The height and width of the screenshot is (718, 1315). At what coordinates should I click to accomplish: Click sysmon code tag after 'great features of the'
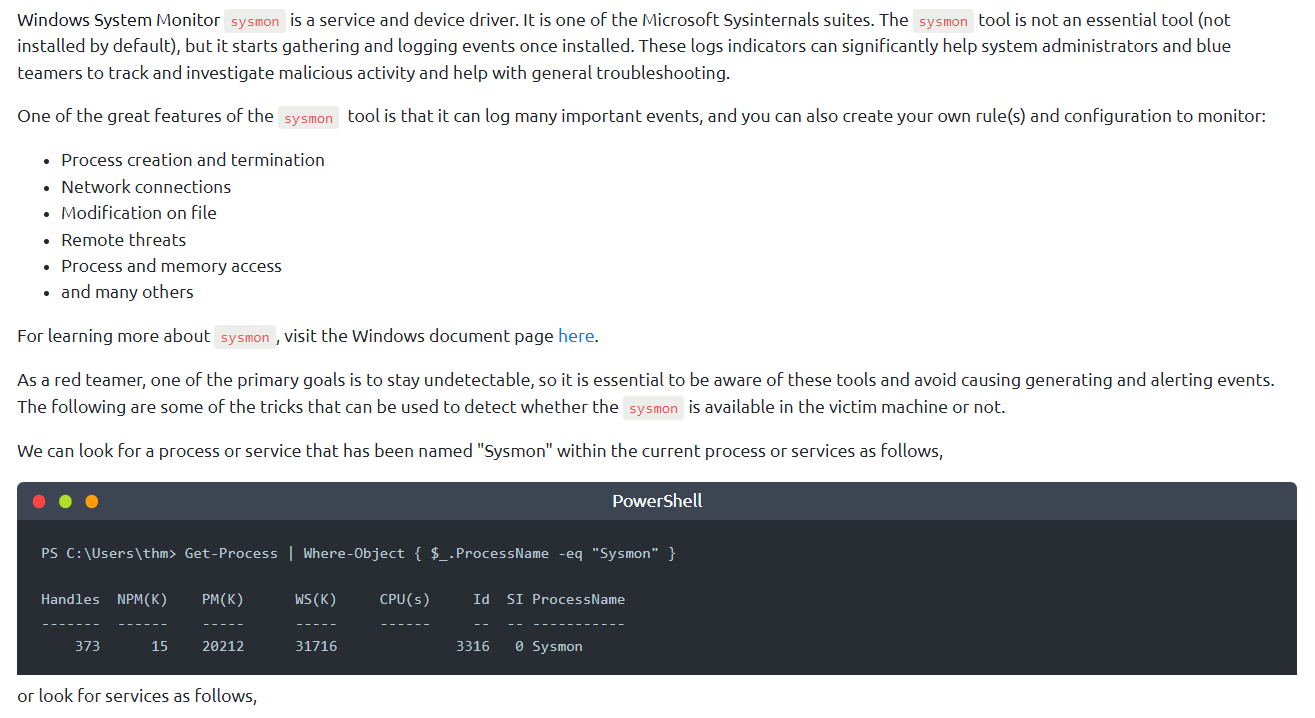tap(308, 118)
